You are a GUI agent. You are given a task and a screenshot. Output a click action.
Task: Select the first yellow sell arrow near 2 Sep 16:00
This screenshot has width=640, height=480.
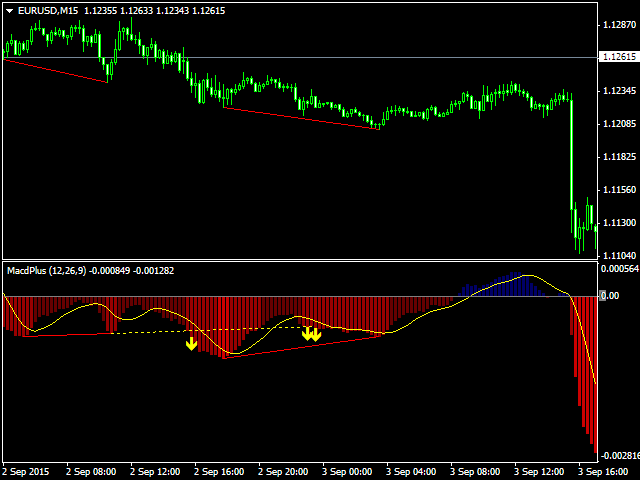[191, 344]
